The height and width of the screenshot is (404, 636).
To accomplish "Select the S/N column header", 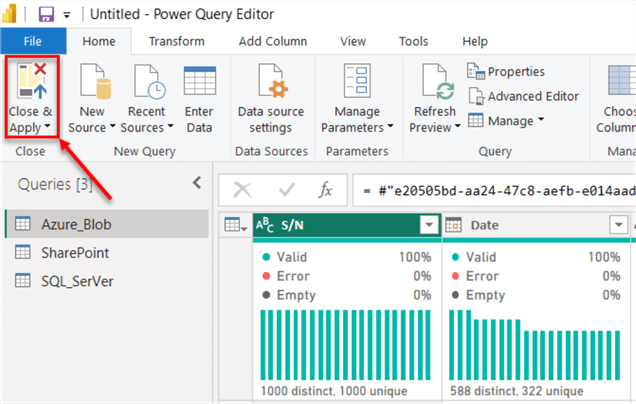I will click(347, 225).
